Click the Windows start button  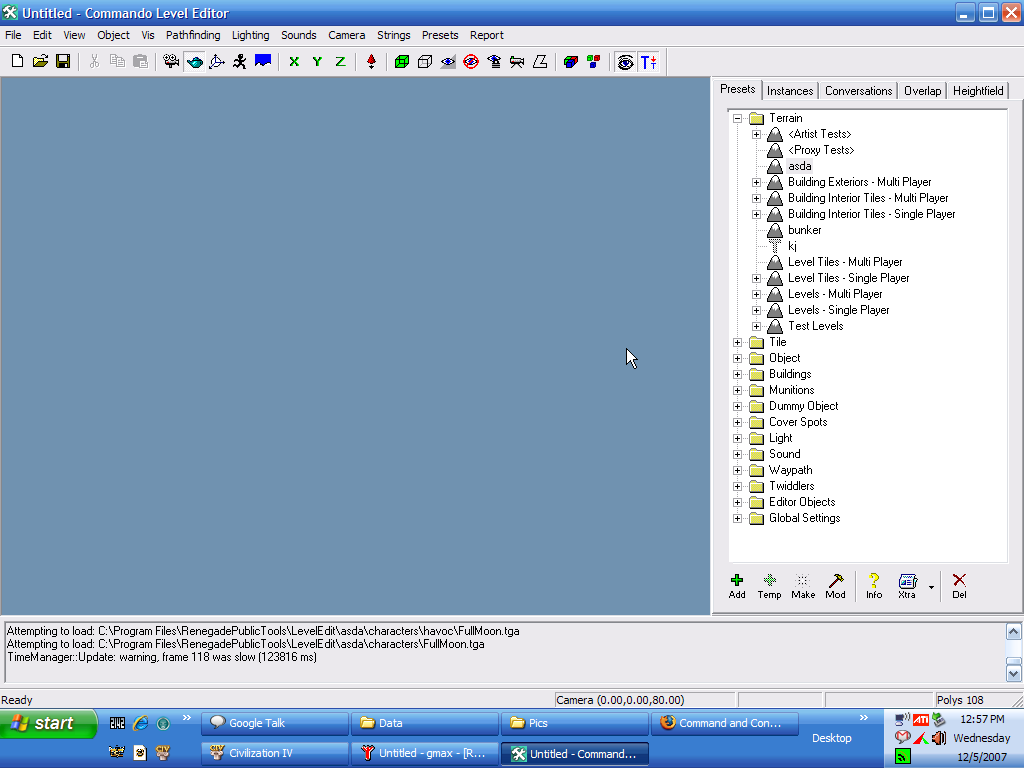coord(48,723)
